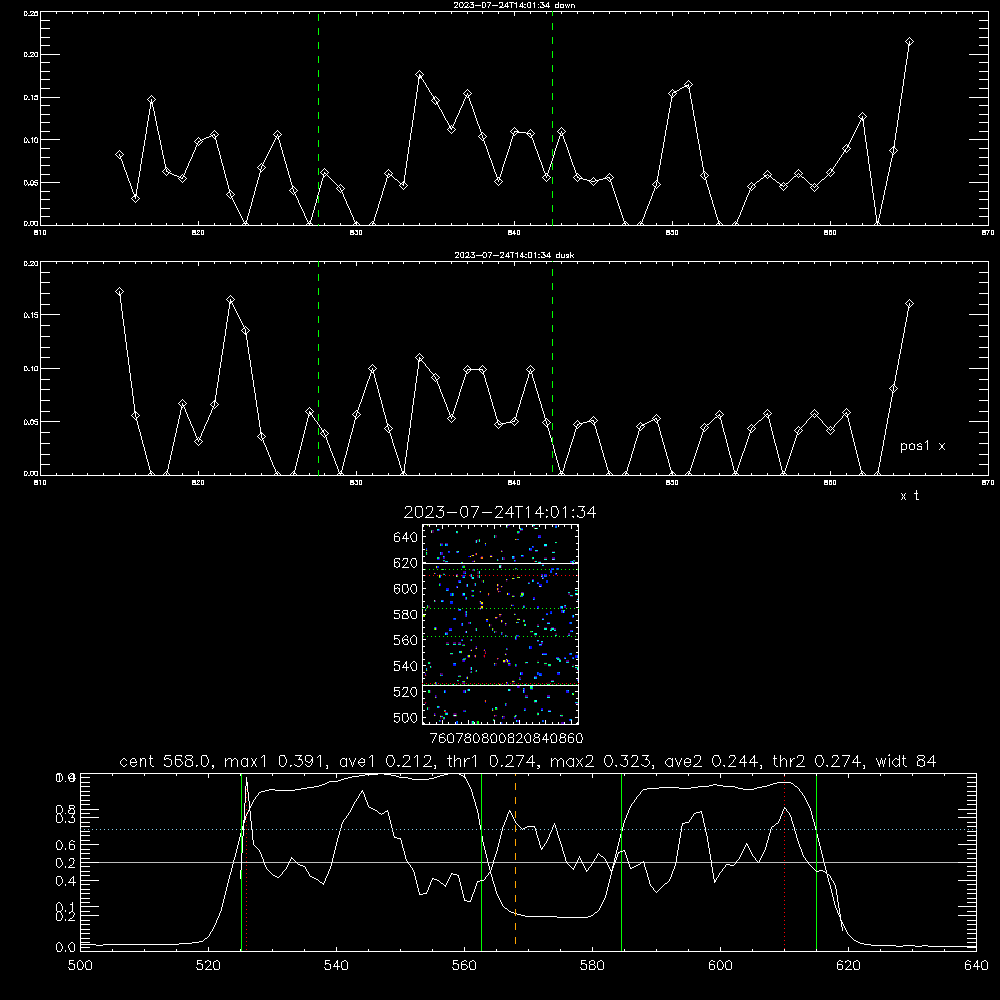
Task: Click the highest diamond marker in the dawn plot
Action: click(x=909, y=42)
